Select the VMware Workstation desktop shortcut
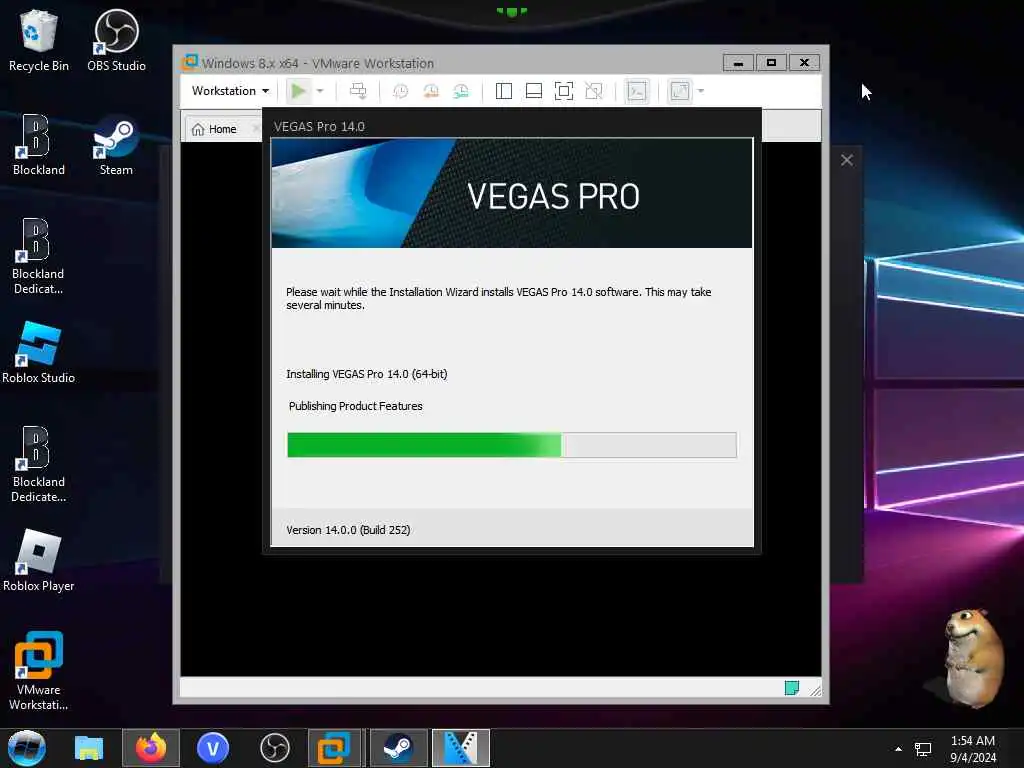1024x768 pixels. [39, 671]
